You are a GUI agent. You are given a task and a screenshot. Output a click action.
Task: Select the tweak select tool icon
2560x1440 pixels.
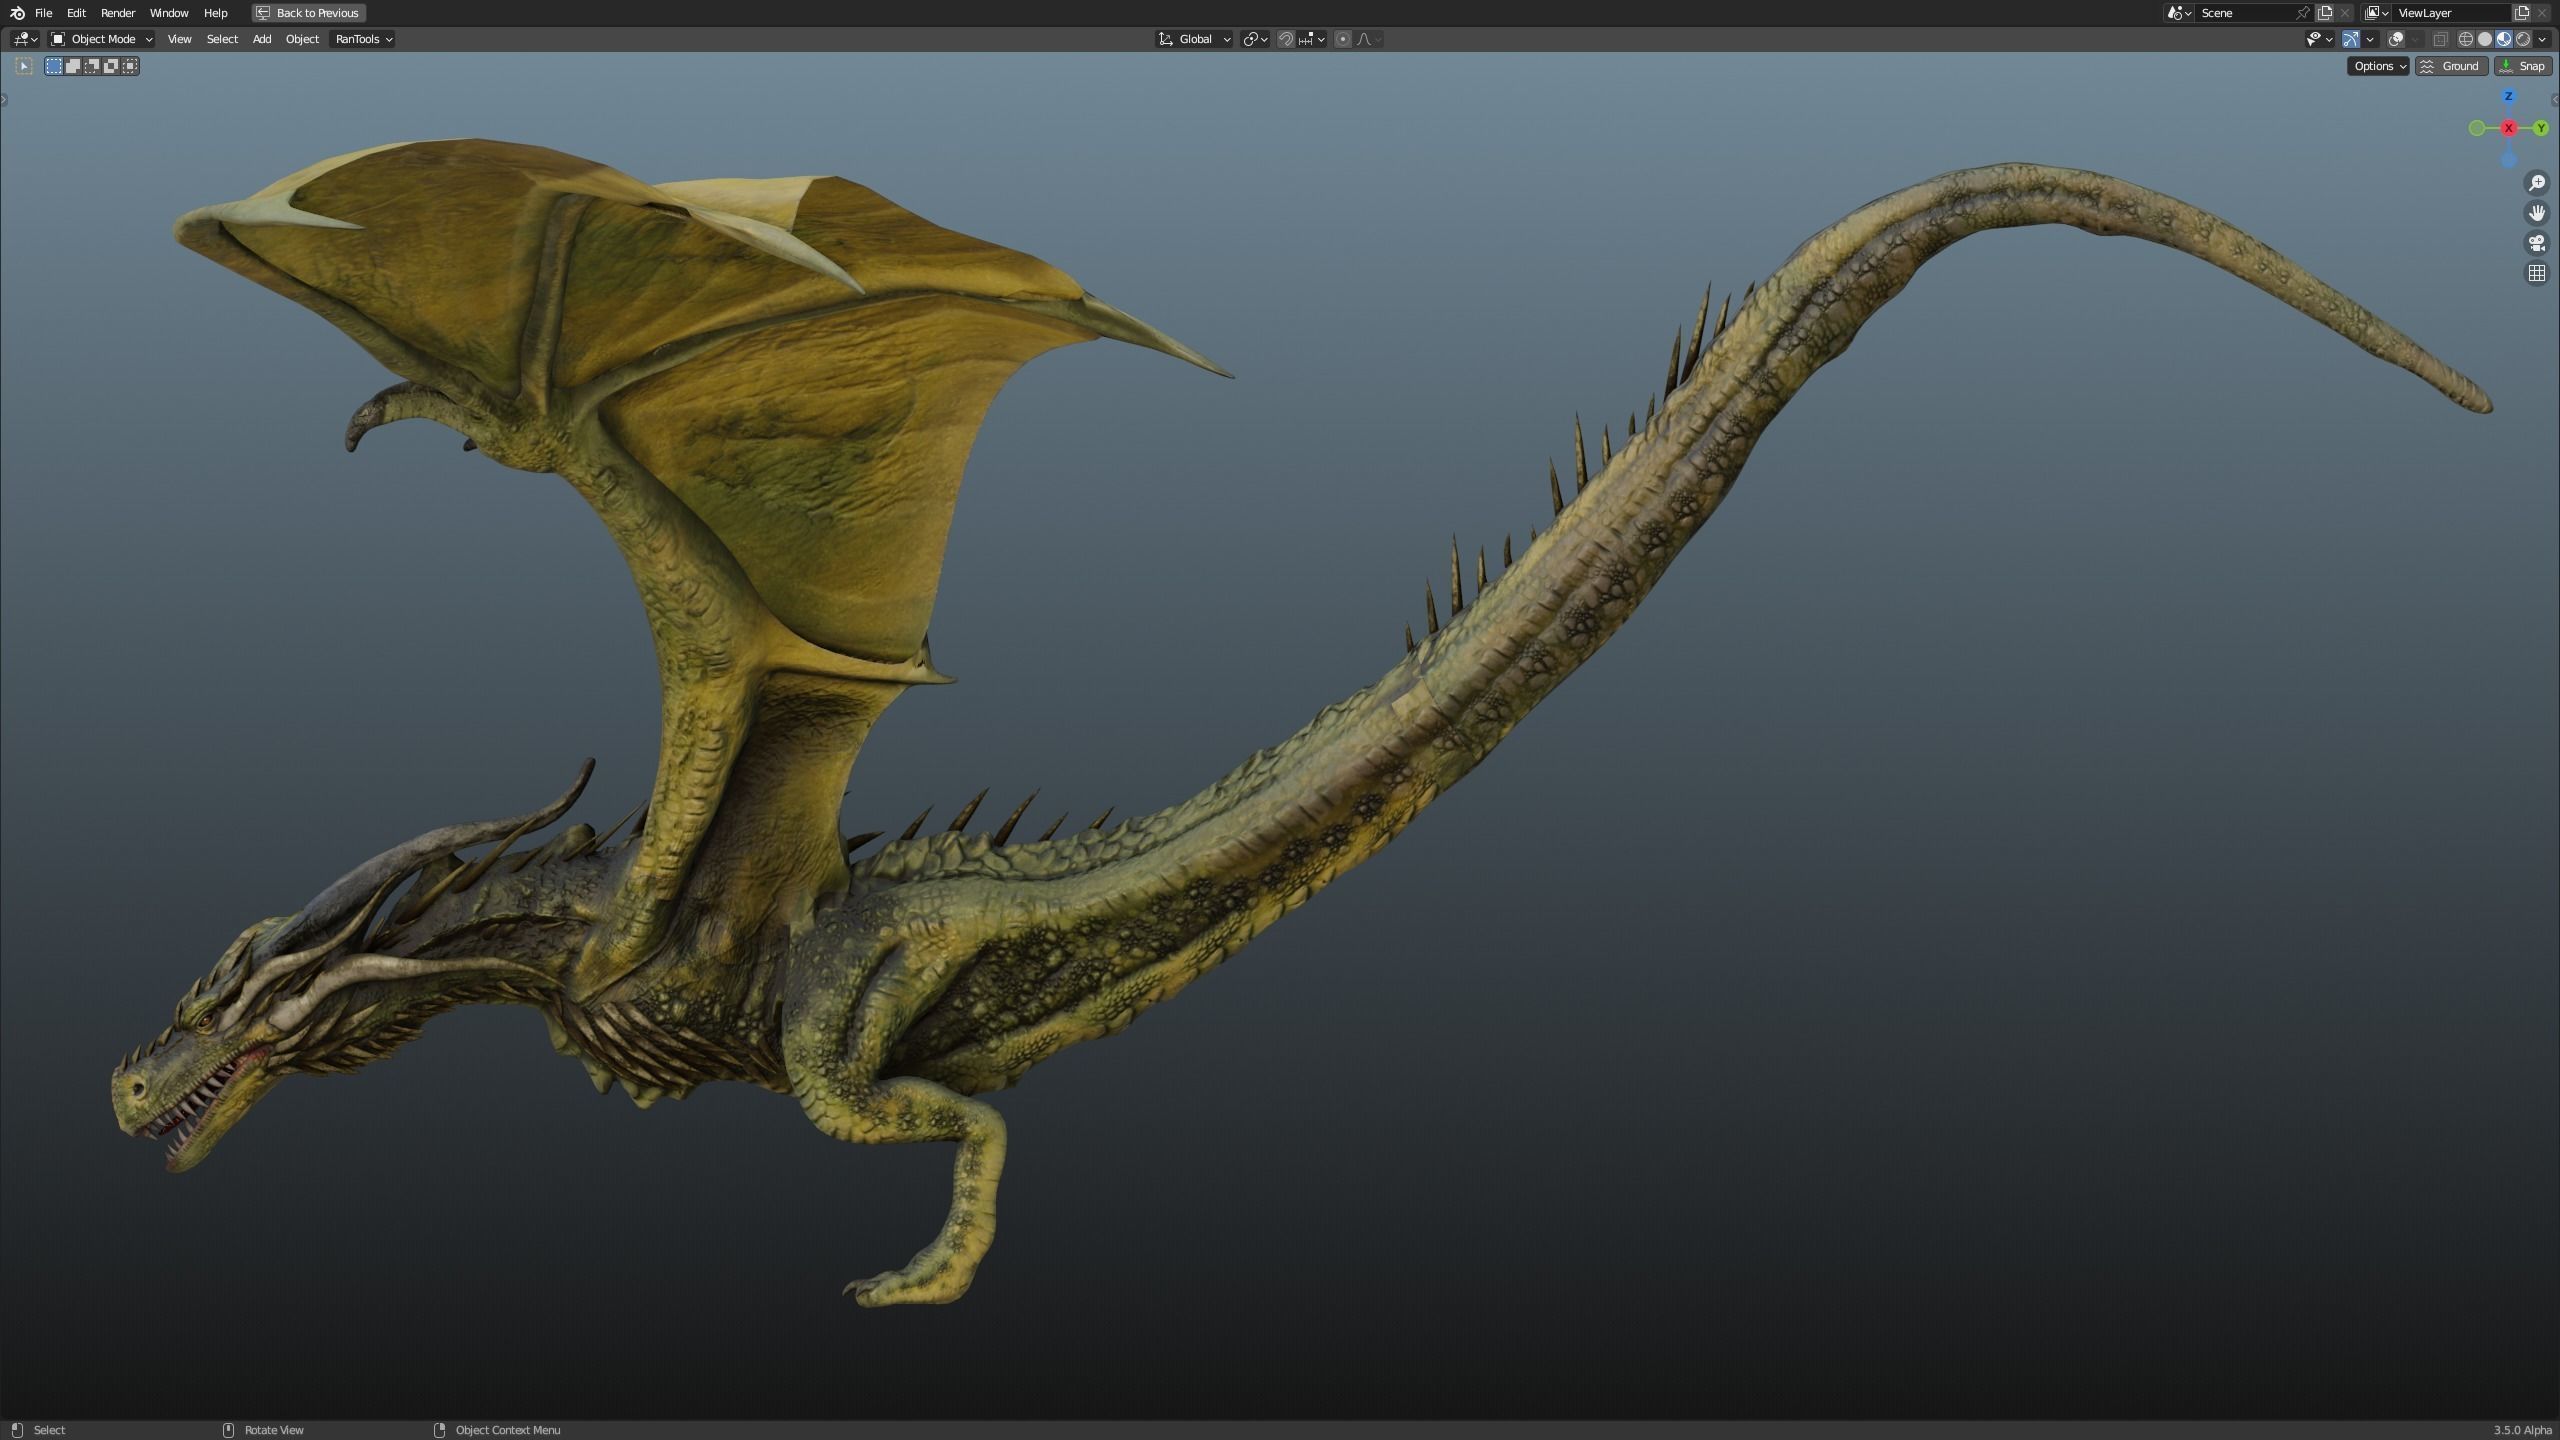24,66
